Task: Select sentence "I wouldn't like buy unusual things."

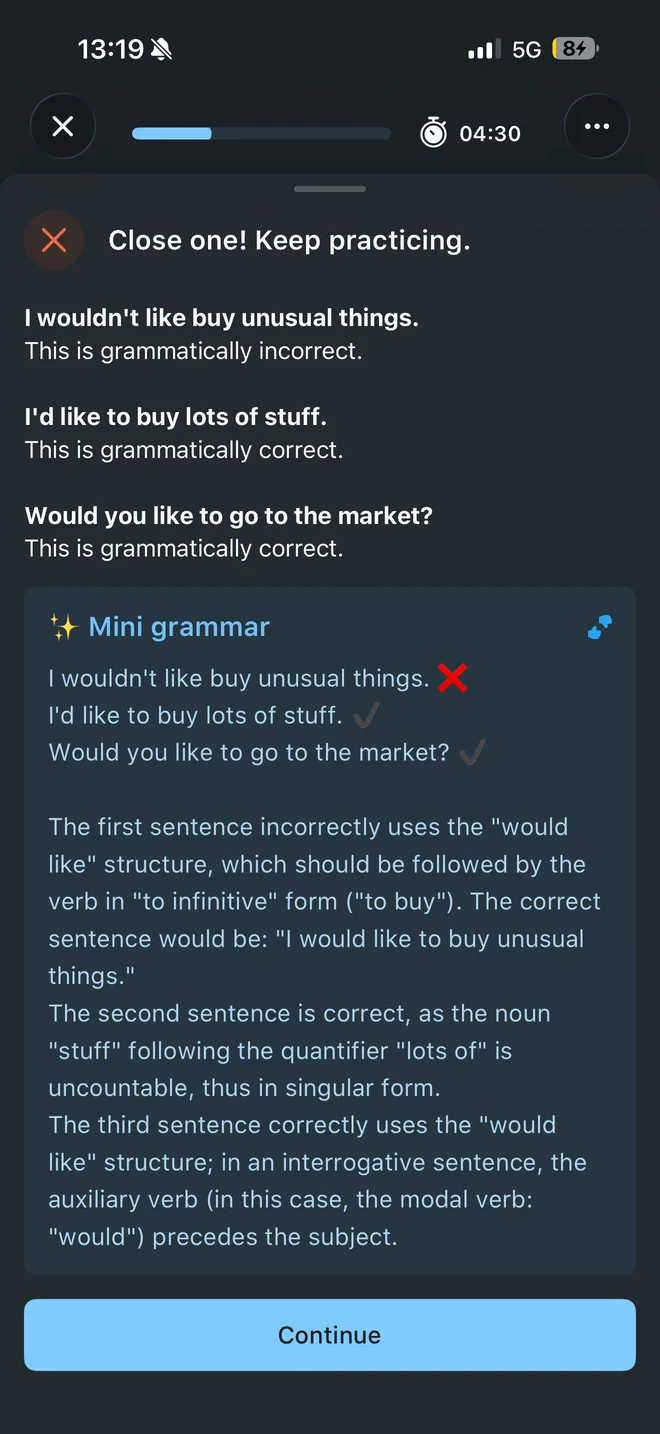Action: 222,318
